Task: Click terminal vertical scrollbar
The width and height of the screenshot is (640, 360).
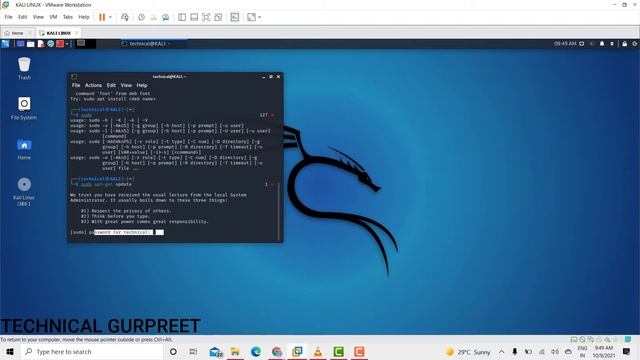Action: (x=279, y=211)
